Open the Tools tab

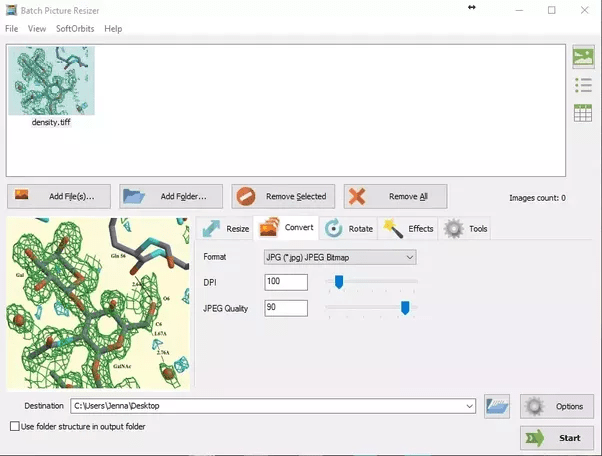(x=465, y=228)
